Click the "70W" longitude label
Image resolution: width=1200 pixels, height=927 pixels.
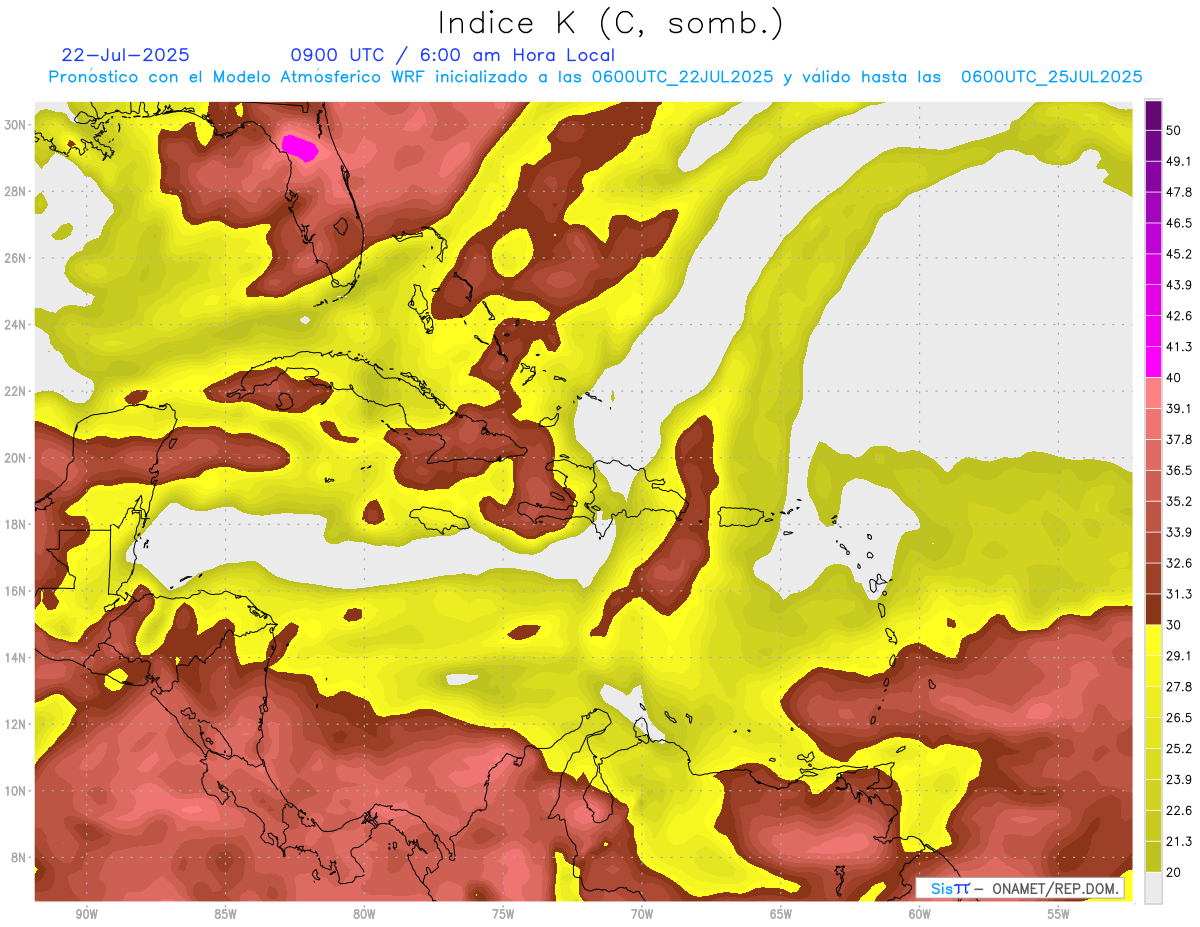[642, 915]
